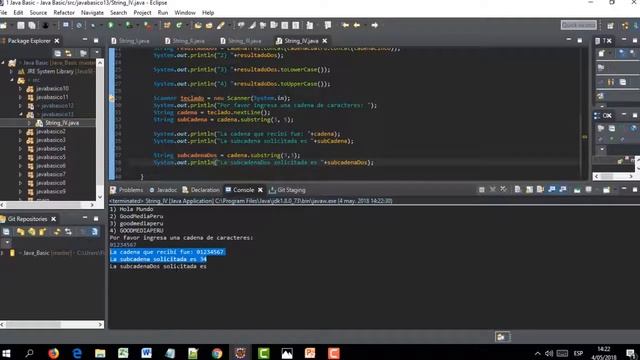Click the Open Console icon with dropdown

coord(607,190)
